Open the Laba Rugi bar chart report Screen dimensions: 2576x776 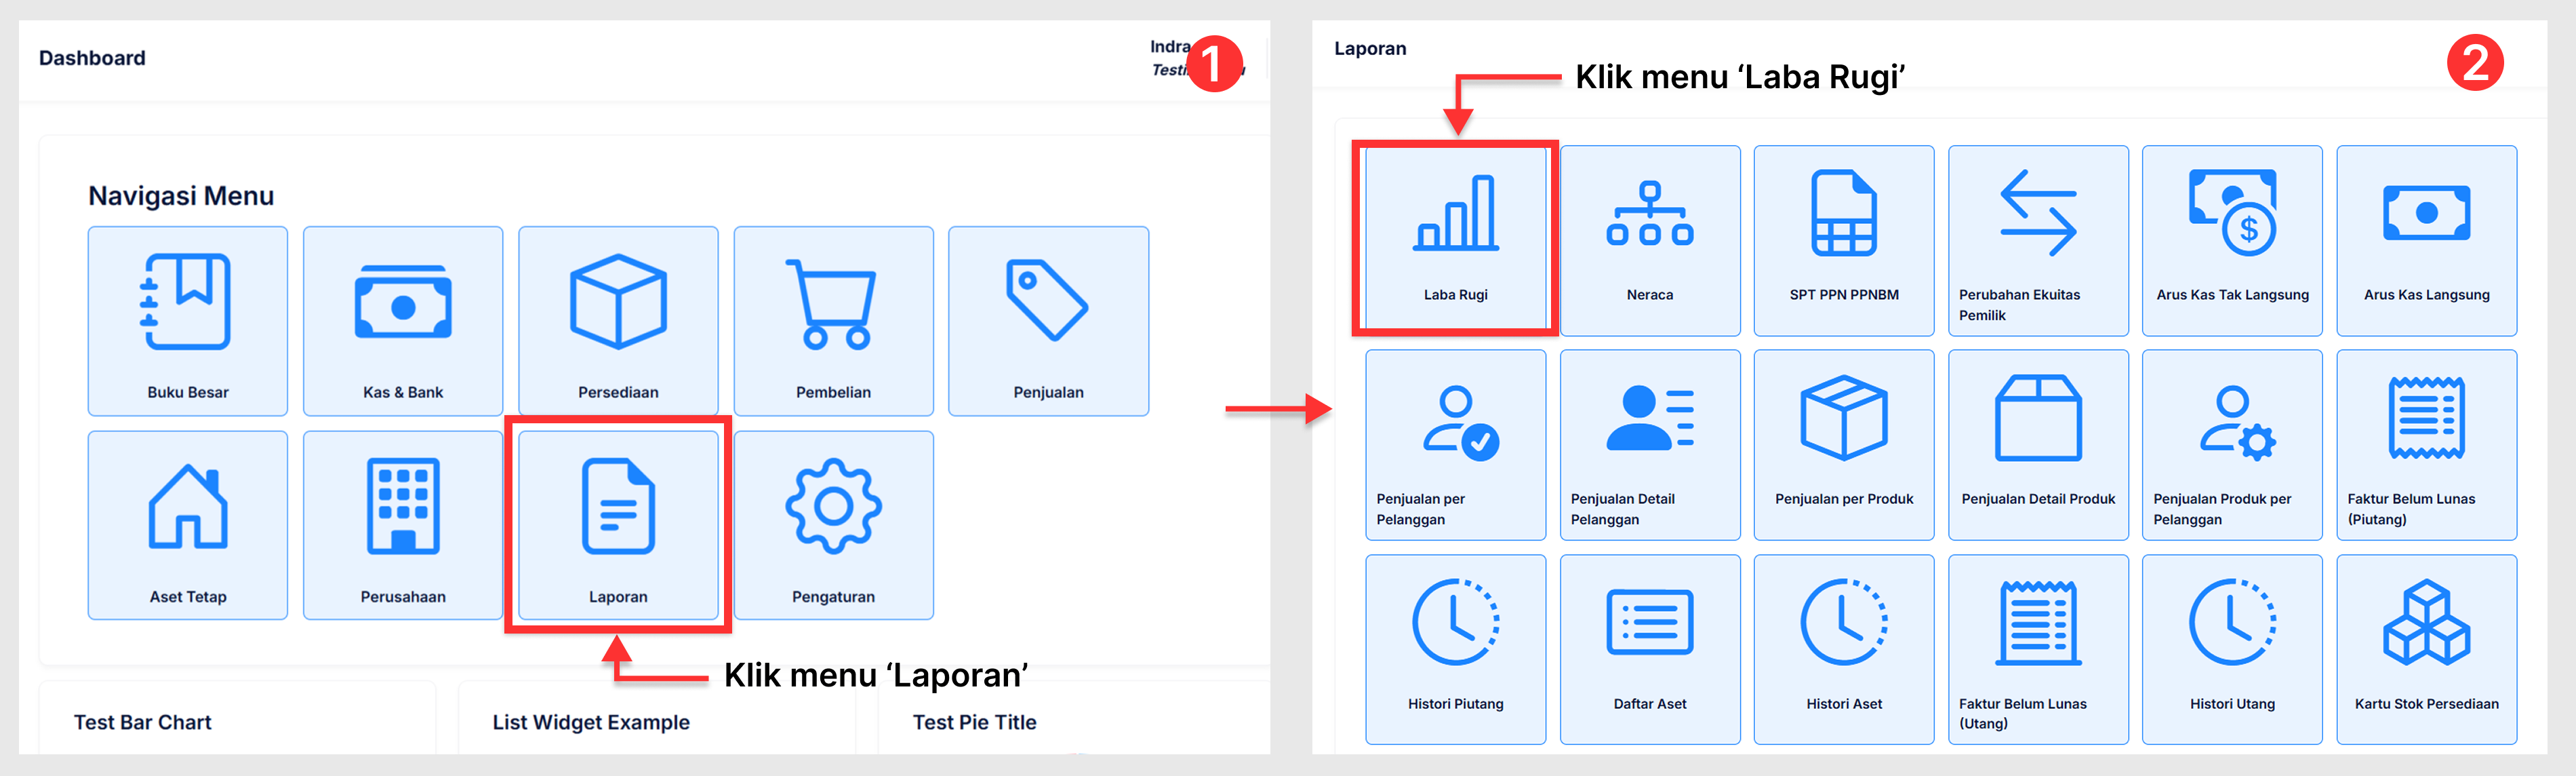click(1455, 214)
